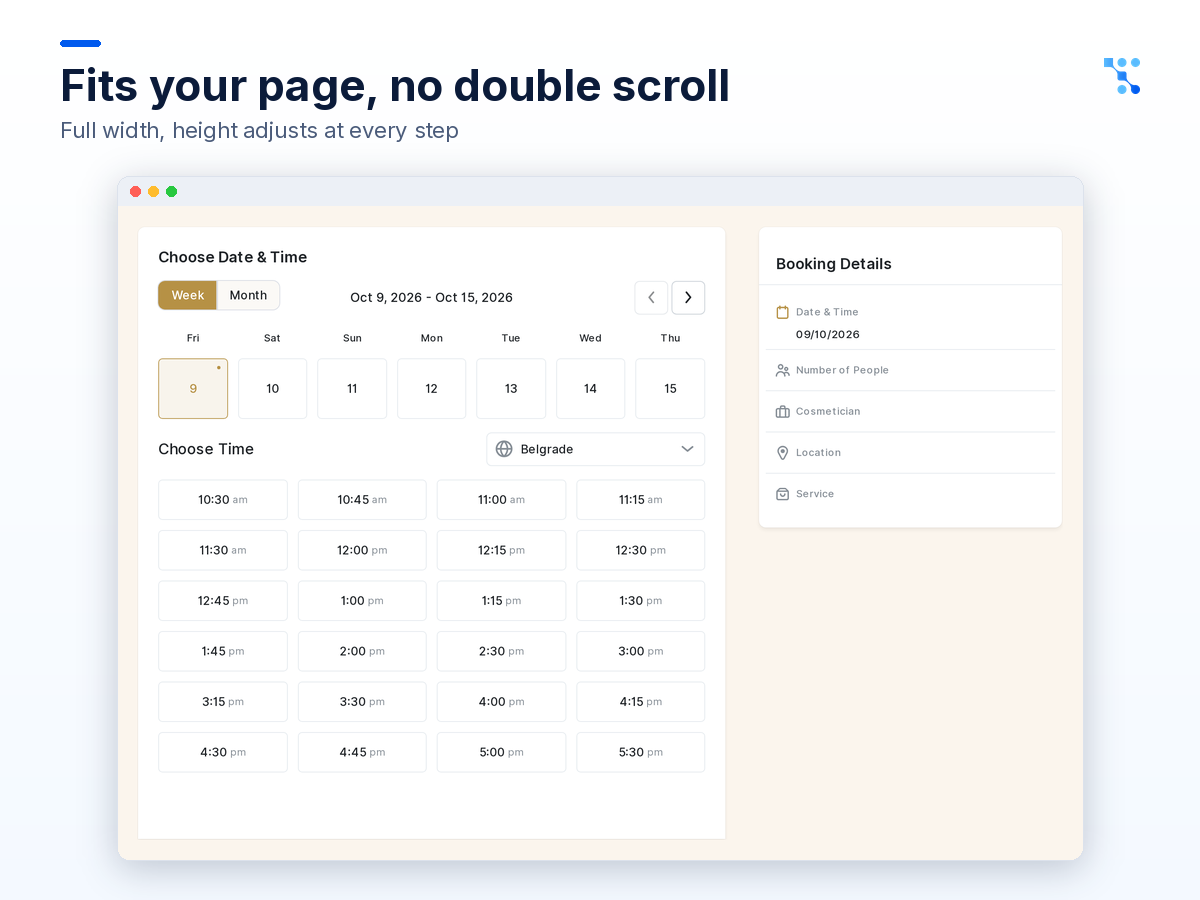Viewport: 1200px width, 900px height.
Task: Click the Choose Date & Time heading
Action: pos(232,257)
